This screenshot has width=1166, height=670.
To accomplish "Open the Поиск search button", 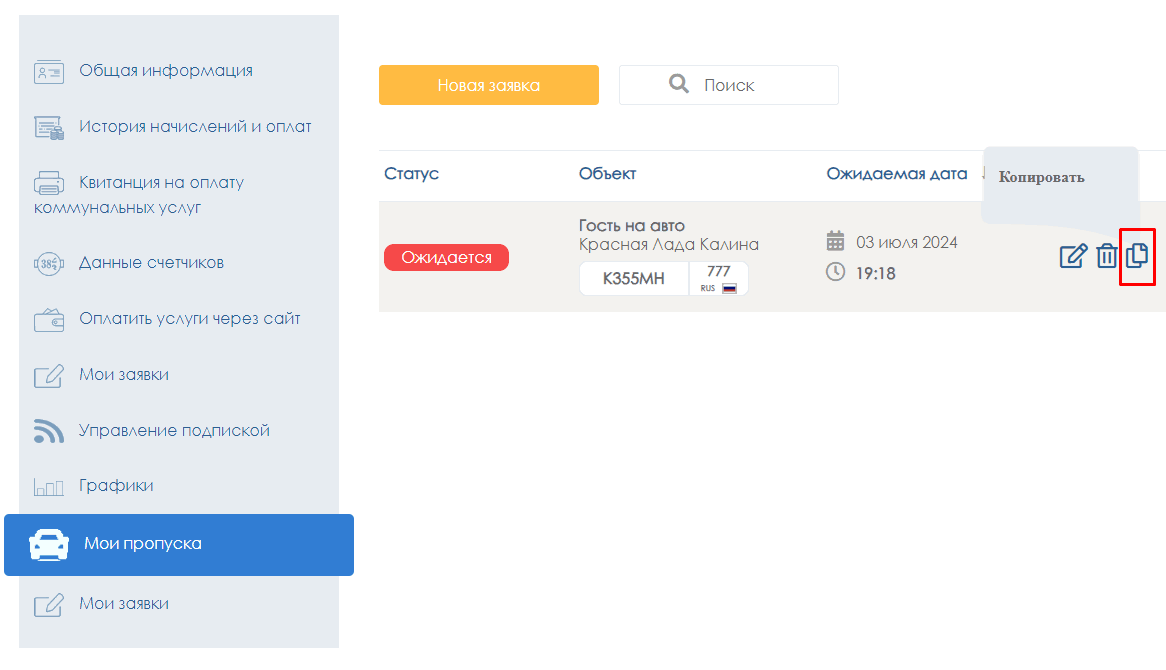I will (728, 85).
